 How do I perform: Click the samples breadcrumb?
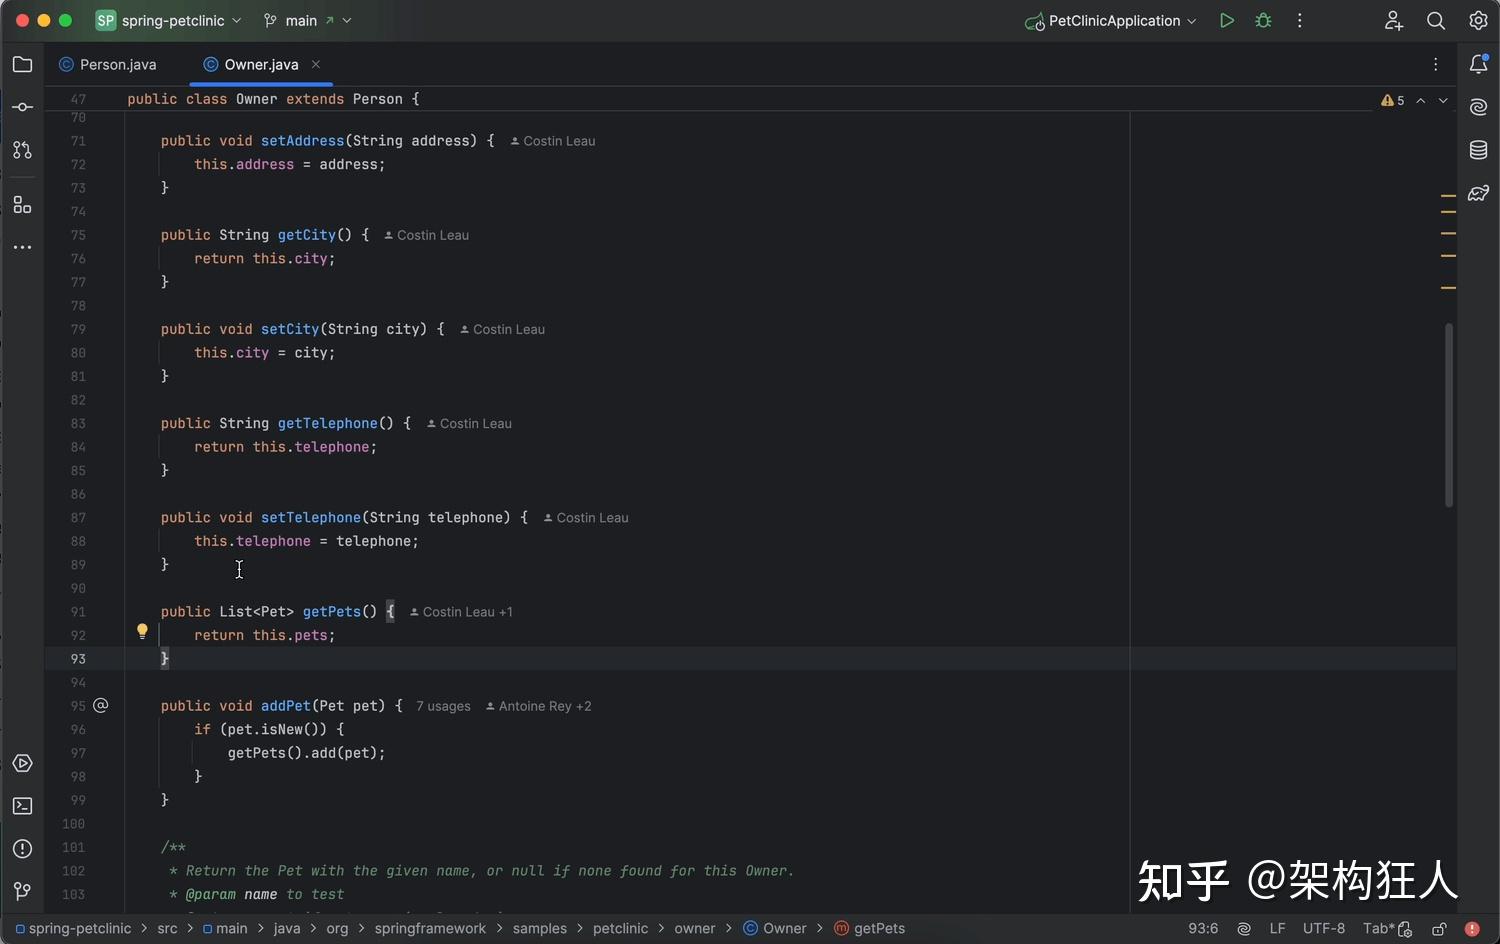(540, 929)
